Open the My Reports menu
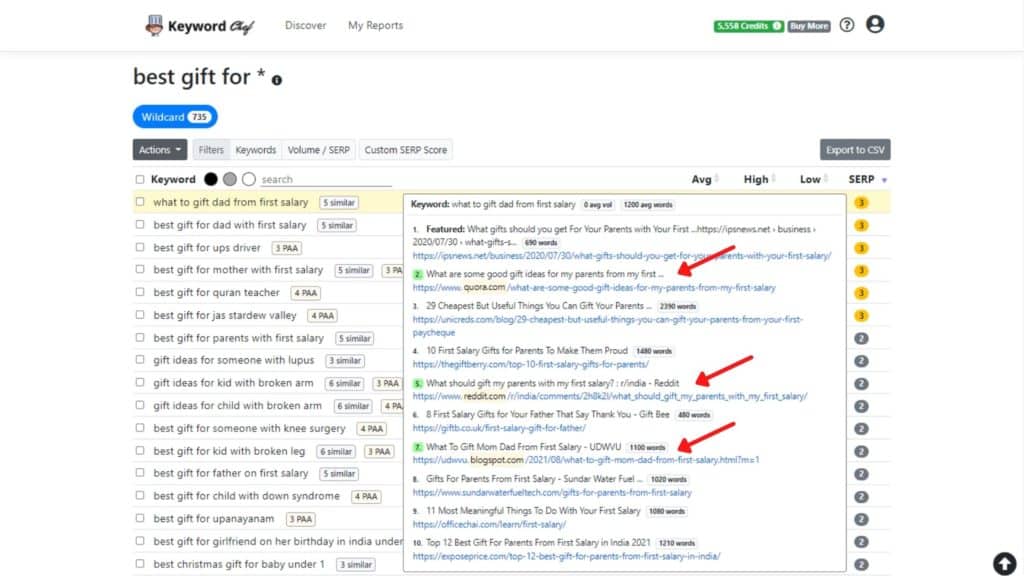The height and width of the screenshot is (576, 1024). 376,25
